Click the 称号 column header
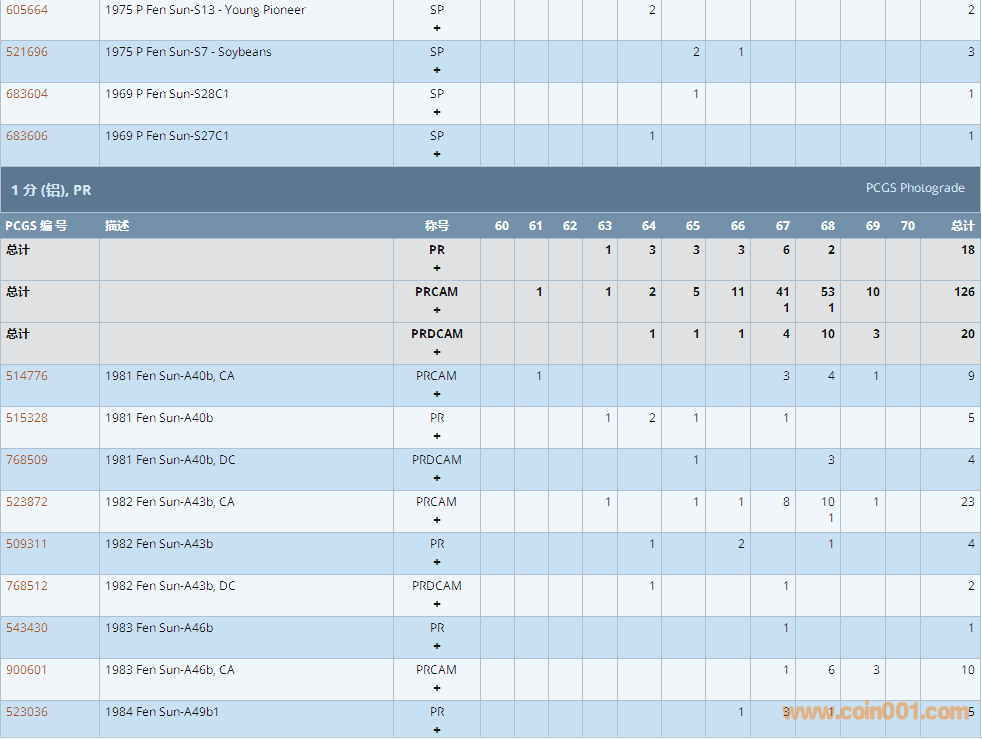Viewport: 982px width, 739px height. click(437, 226)
